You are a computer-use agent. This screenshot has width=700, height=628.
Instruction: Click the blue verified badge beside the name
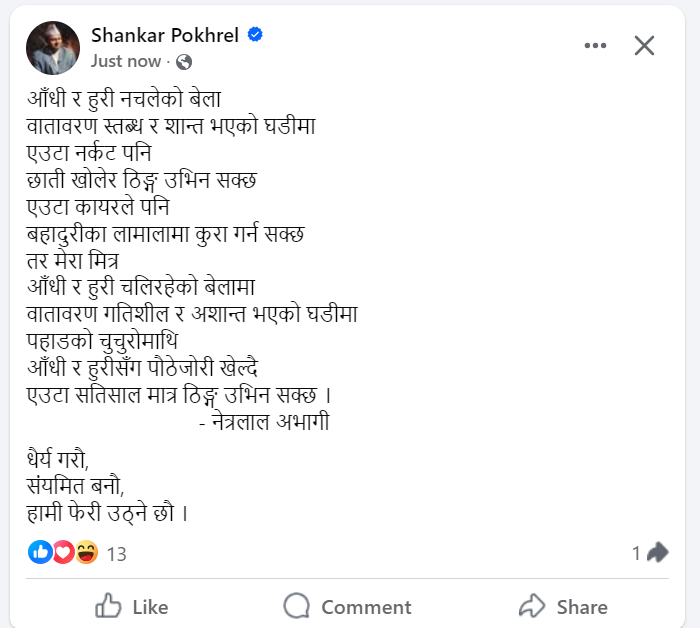coord(255,35)
